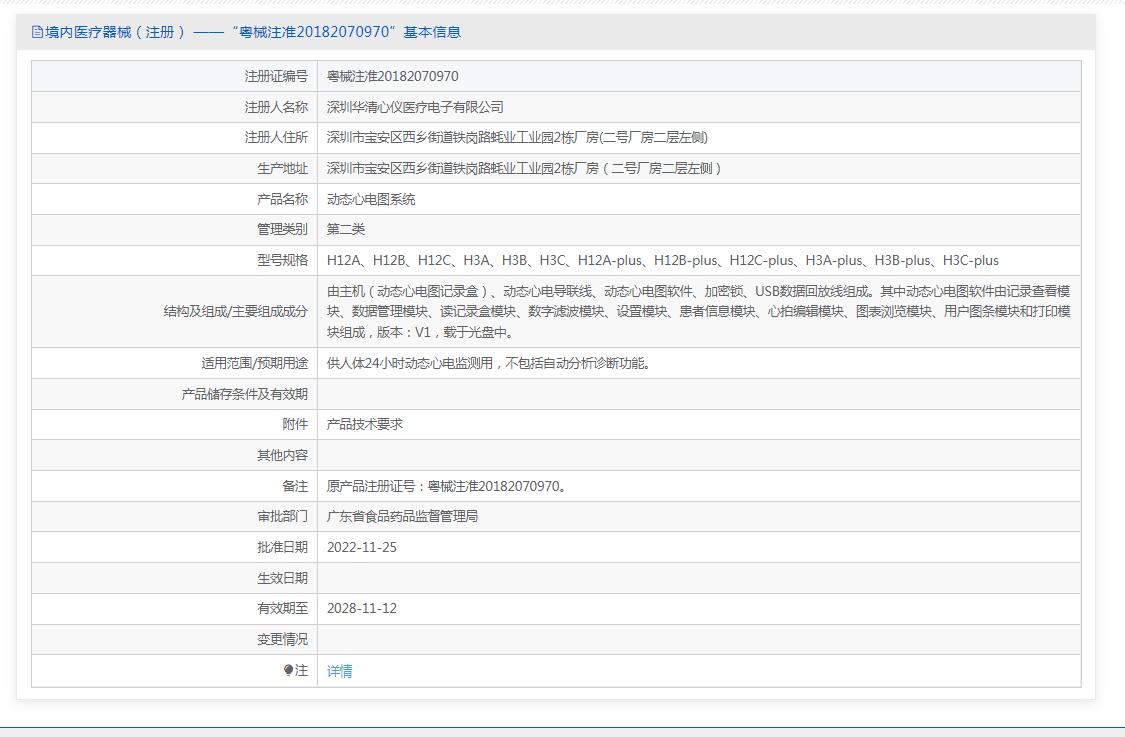Select the 第二类 management category value
Image resolution: width=1125 pixels, height=737 pixels.
pyautogui.click(x=346, y=229)
